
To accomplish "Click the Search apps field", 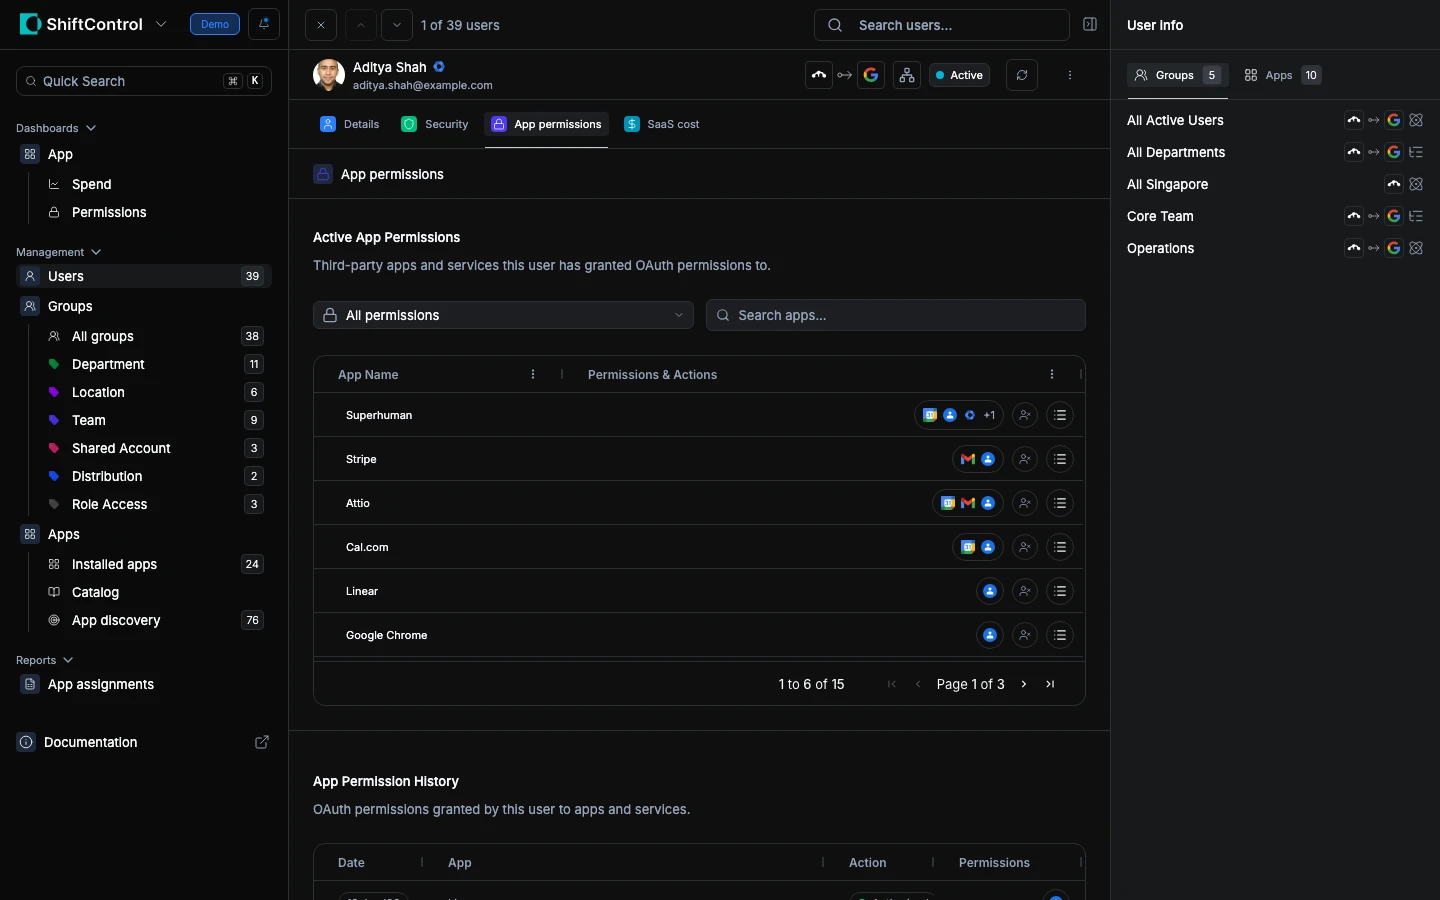I will [896, 315].
